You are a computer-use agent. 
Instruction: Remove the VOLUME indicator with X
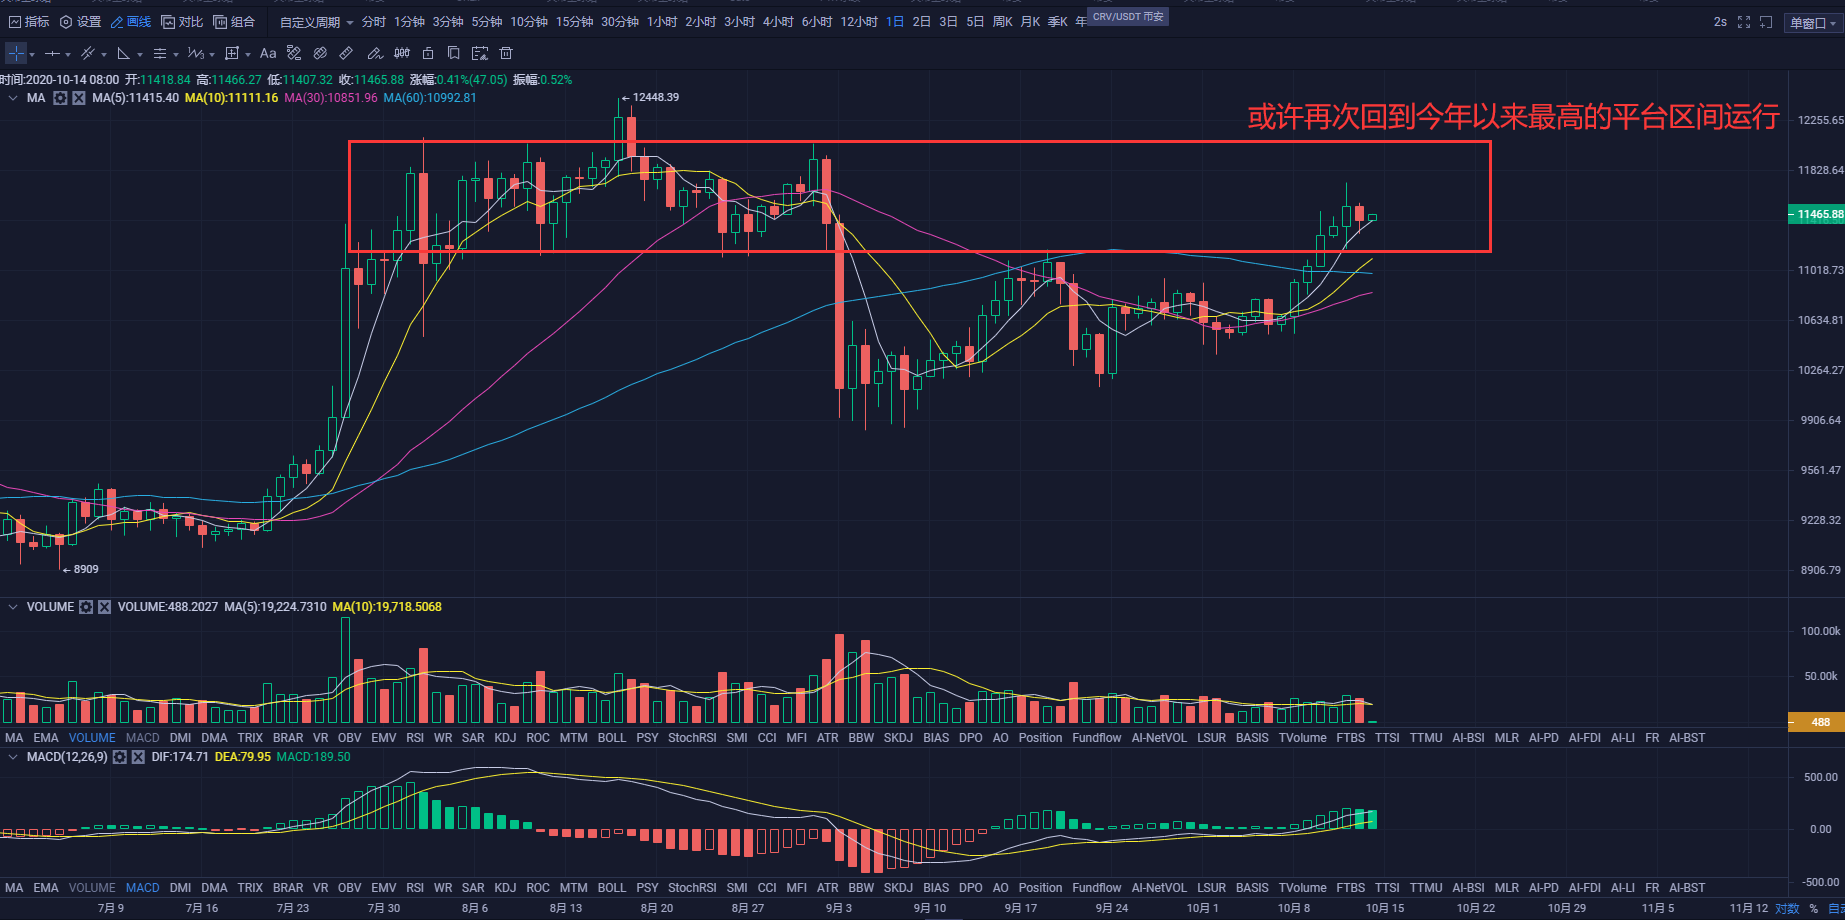104,607
